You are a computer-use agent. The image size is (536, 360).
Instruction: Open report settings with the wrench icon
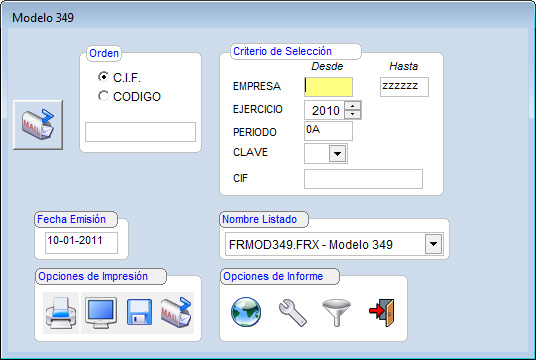tap(292, 312)
